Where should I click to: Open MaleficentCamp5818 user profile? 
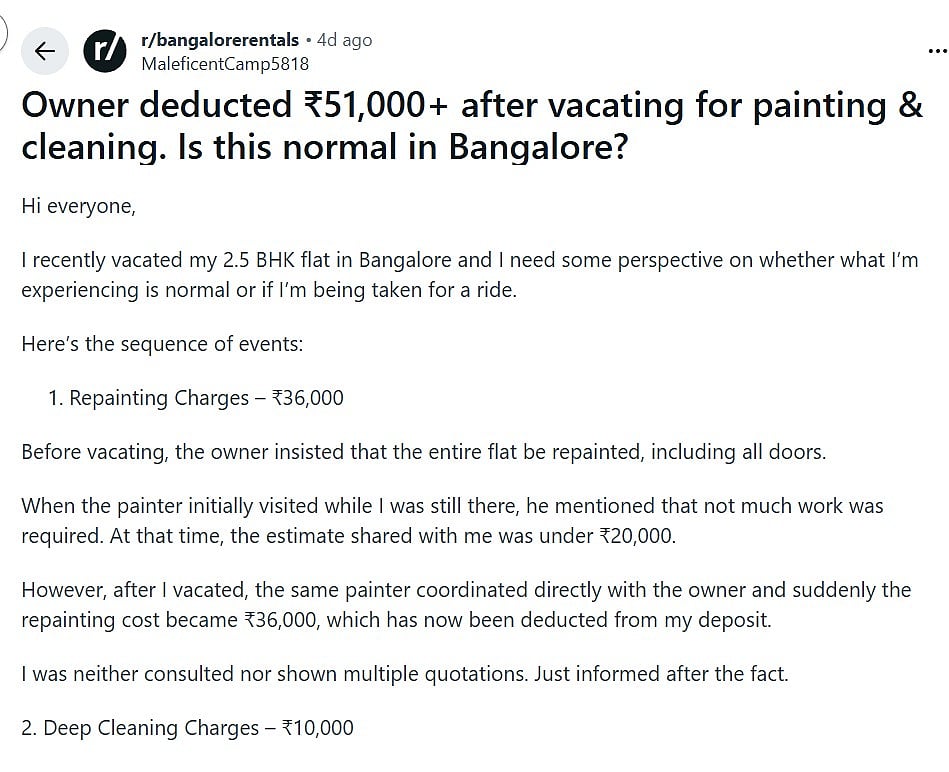[225, 64]
